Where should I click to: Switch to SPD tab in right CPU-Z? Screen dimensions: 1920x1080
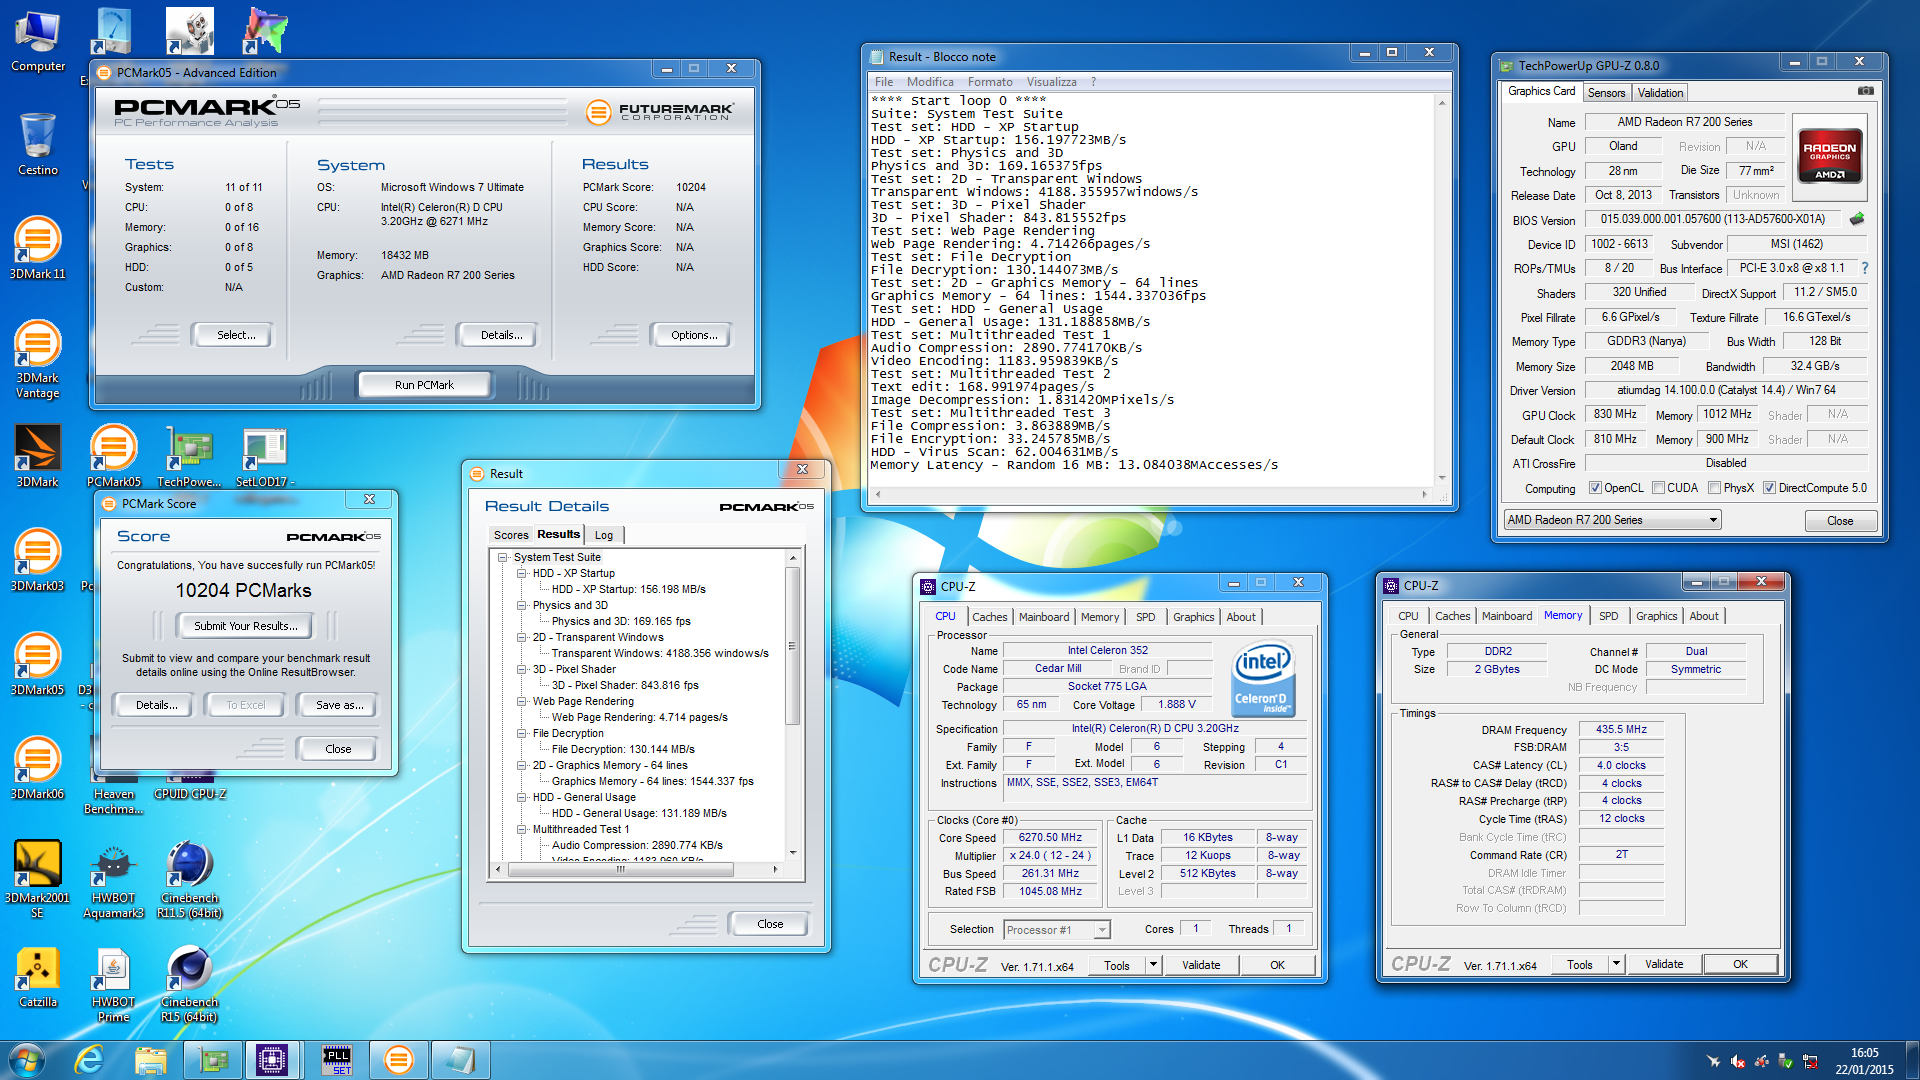[1608, 616]
